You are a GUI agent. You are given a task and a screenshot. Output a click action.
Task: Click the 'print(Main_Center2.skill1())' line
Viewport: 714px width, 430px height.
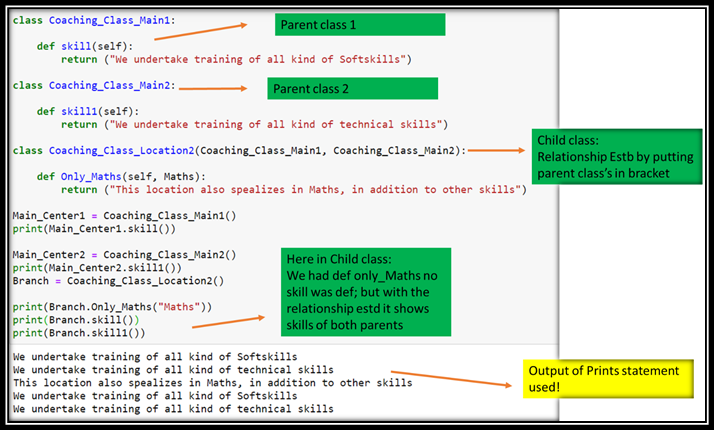[97, 268]
